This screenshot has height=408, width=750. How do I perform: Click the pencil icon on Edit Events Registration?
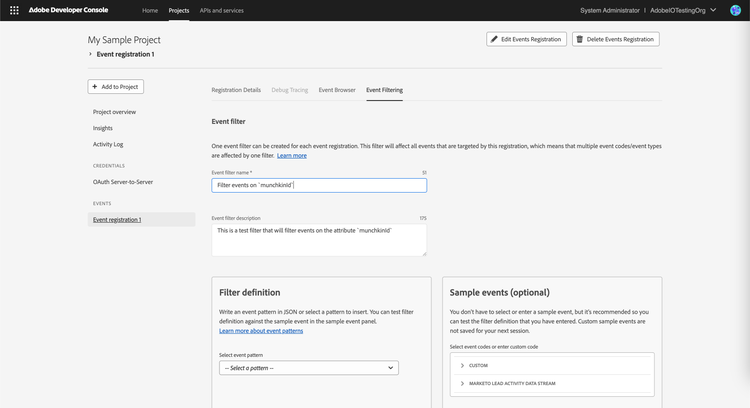[494, 39]
